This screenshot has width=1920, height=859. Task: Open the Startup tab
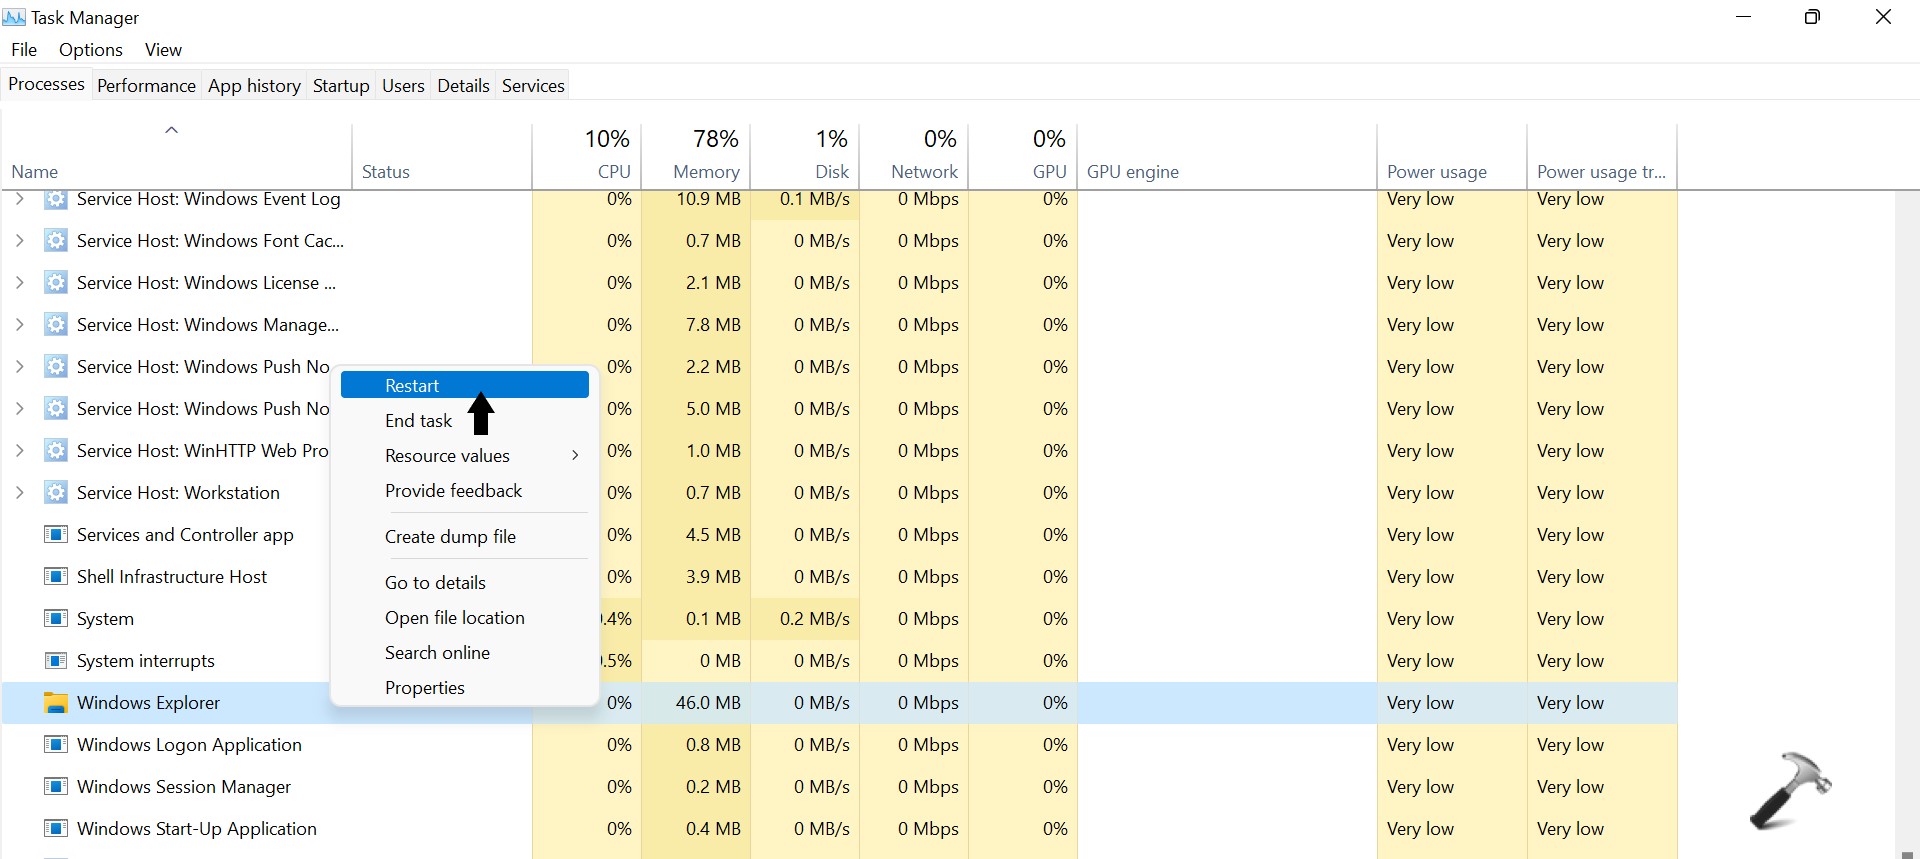click(341, 86)
